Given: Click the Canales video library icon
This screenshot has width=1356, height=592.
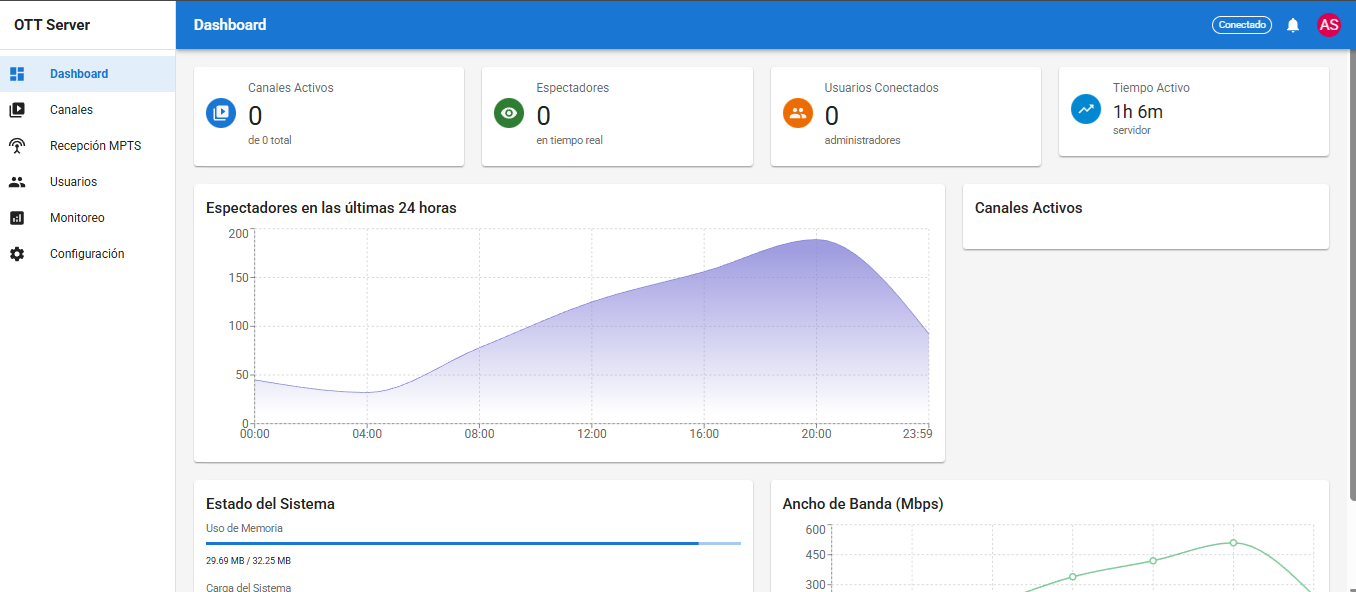Looking at the screenshot, I should click(x=17, y=110).
